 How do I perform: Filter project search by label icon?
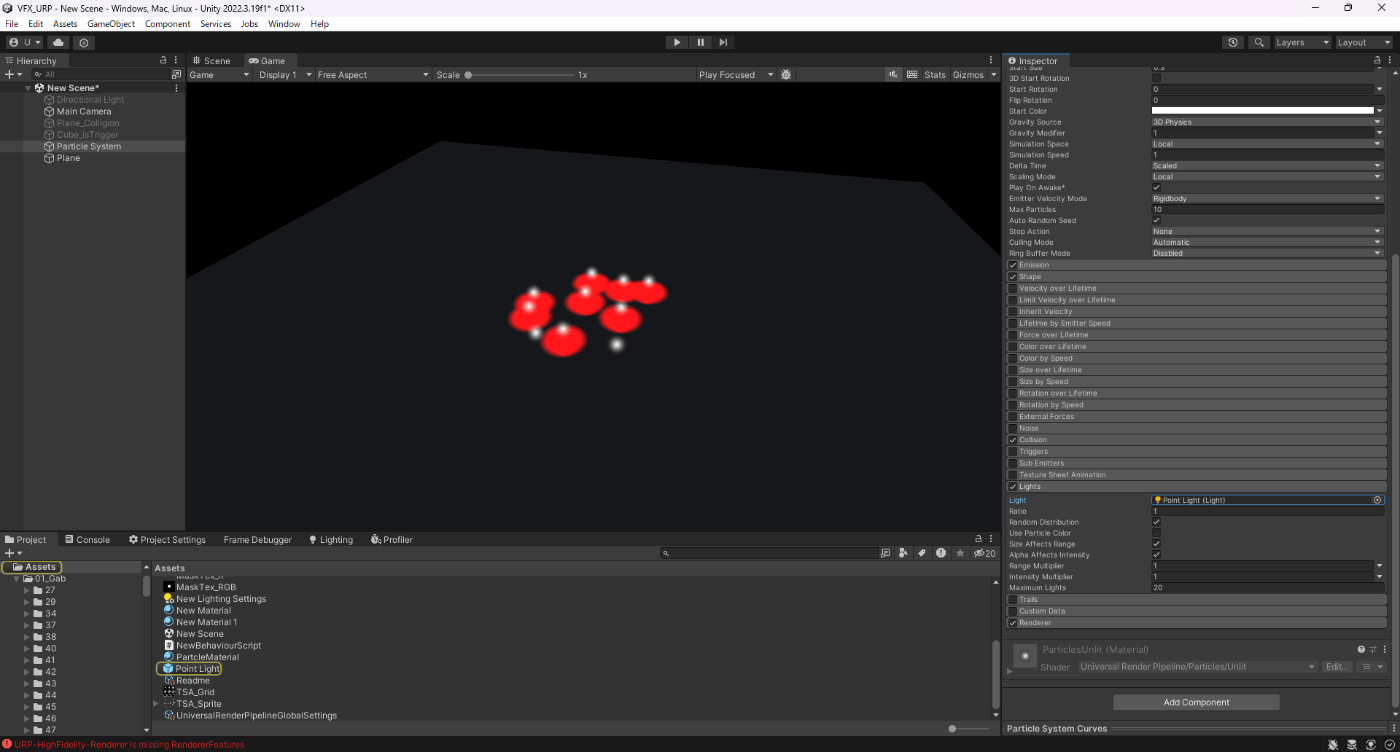922,553
